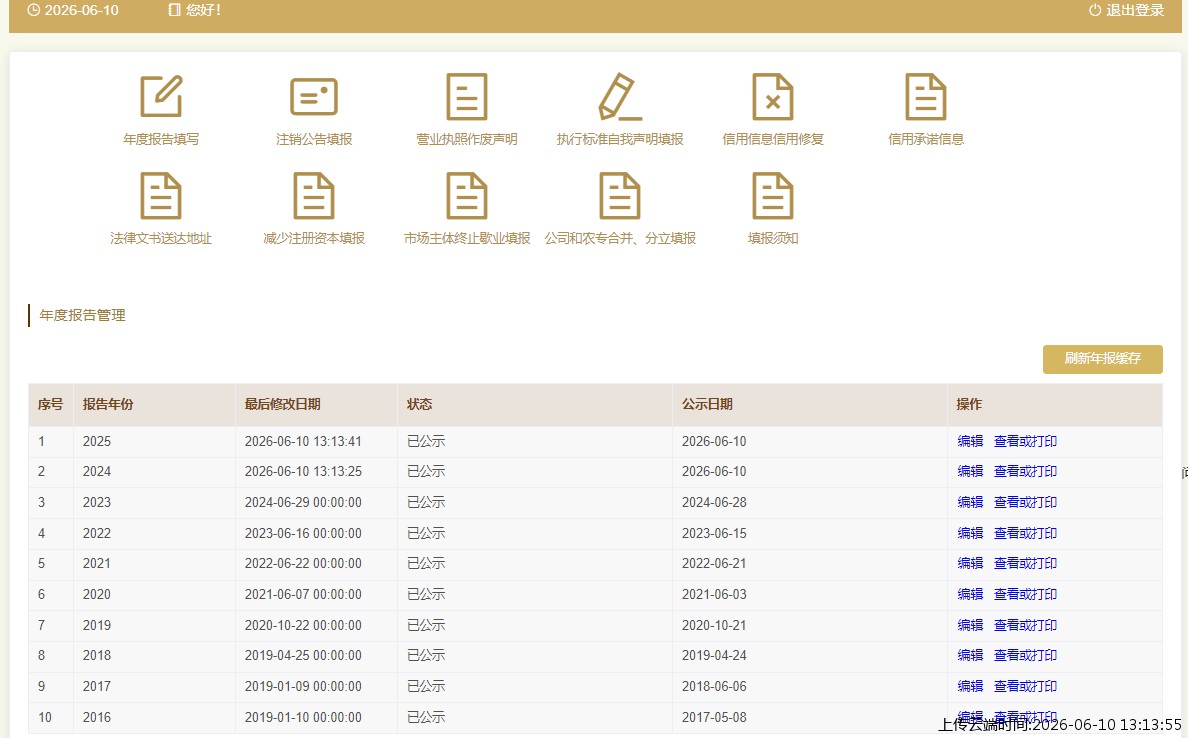The width and height of the screenshot is (1188, 738).
Task: Edit the 2024 annual report
Action: (x=970, y=471)
